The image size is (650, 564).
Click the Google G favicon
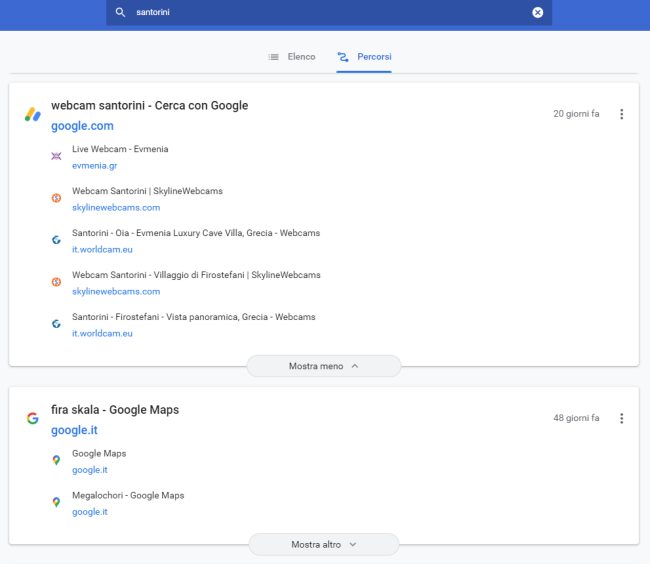click(33, 418)
